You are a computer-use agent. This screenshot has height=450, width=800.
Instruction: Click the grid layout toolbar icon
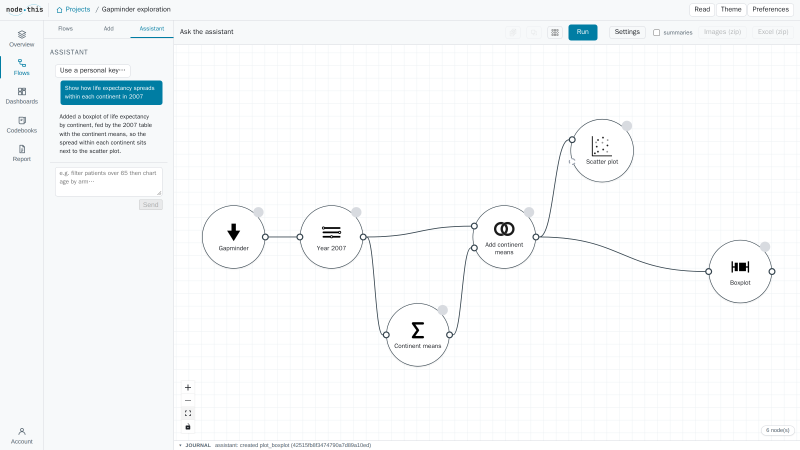(x=555, y=32)
